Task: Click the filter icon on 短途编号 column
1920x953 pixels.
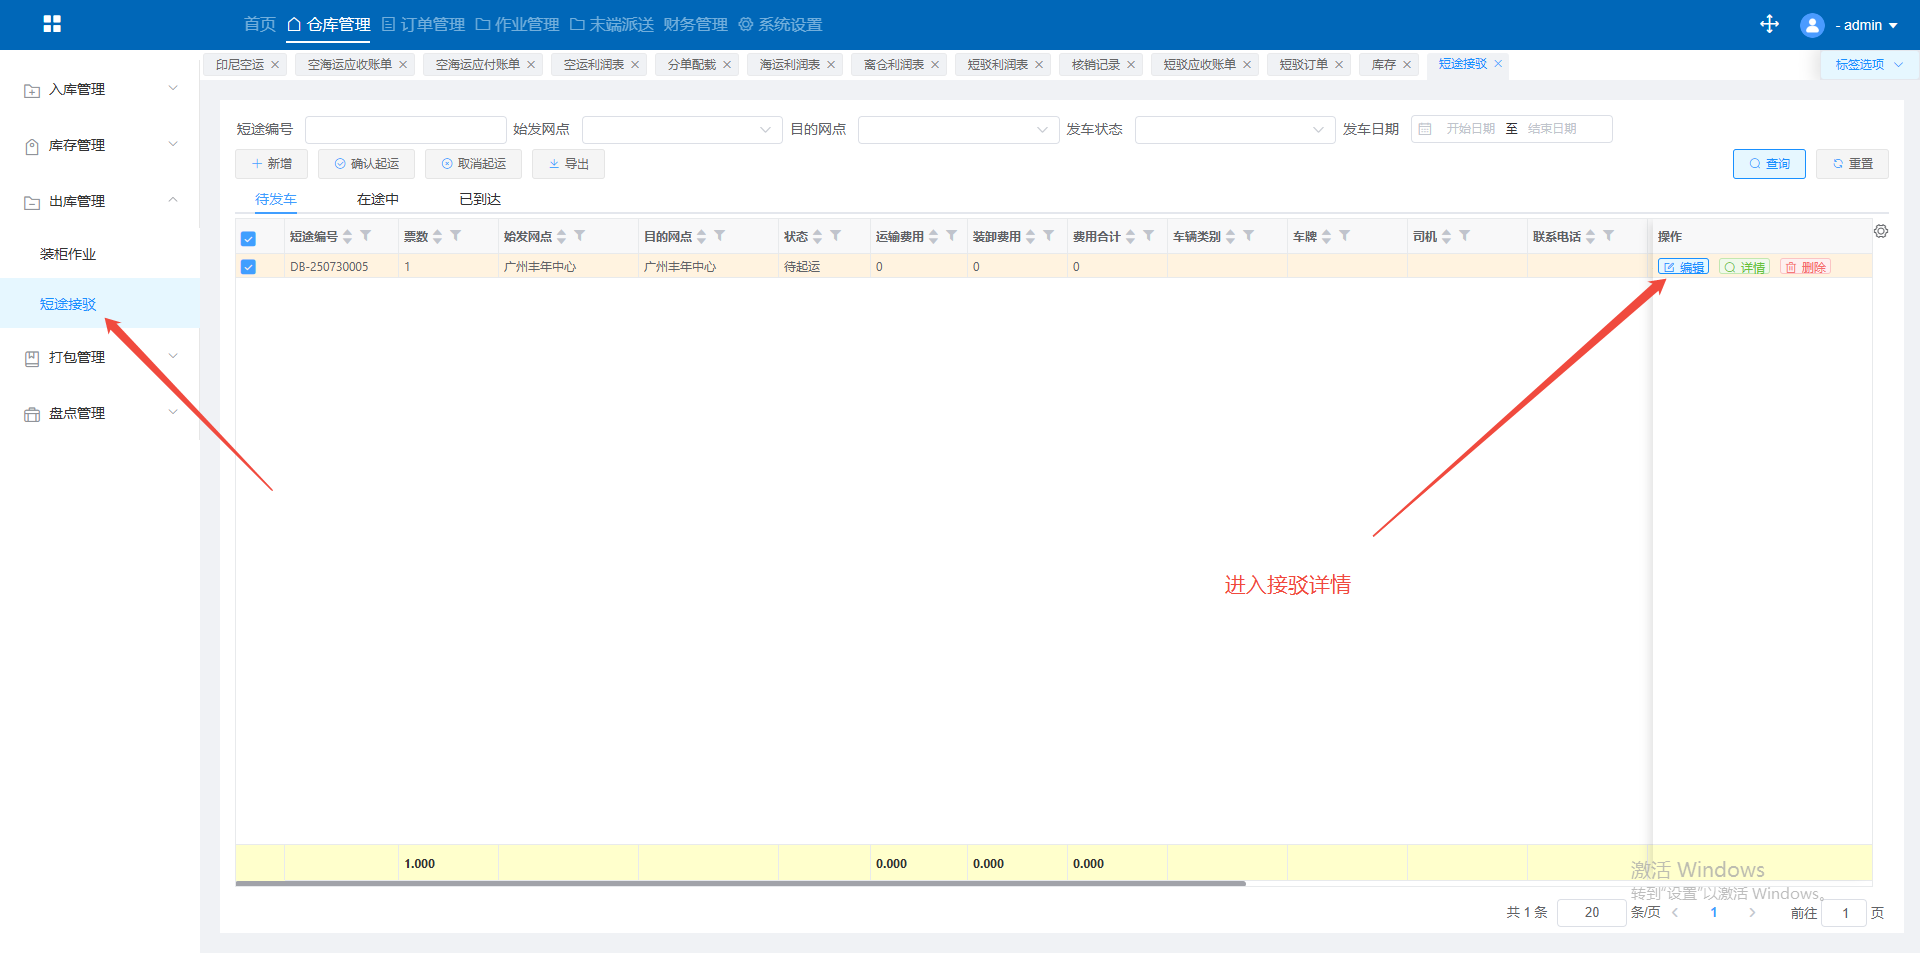Action: point(366,236)
